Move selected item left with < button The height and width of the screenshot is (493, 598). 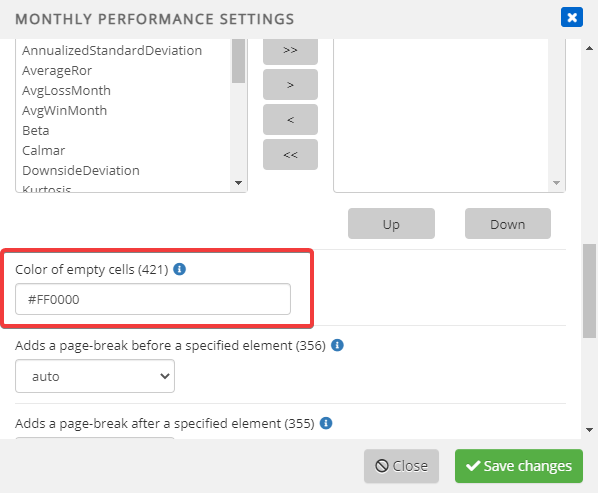tap(290, 120)
